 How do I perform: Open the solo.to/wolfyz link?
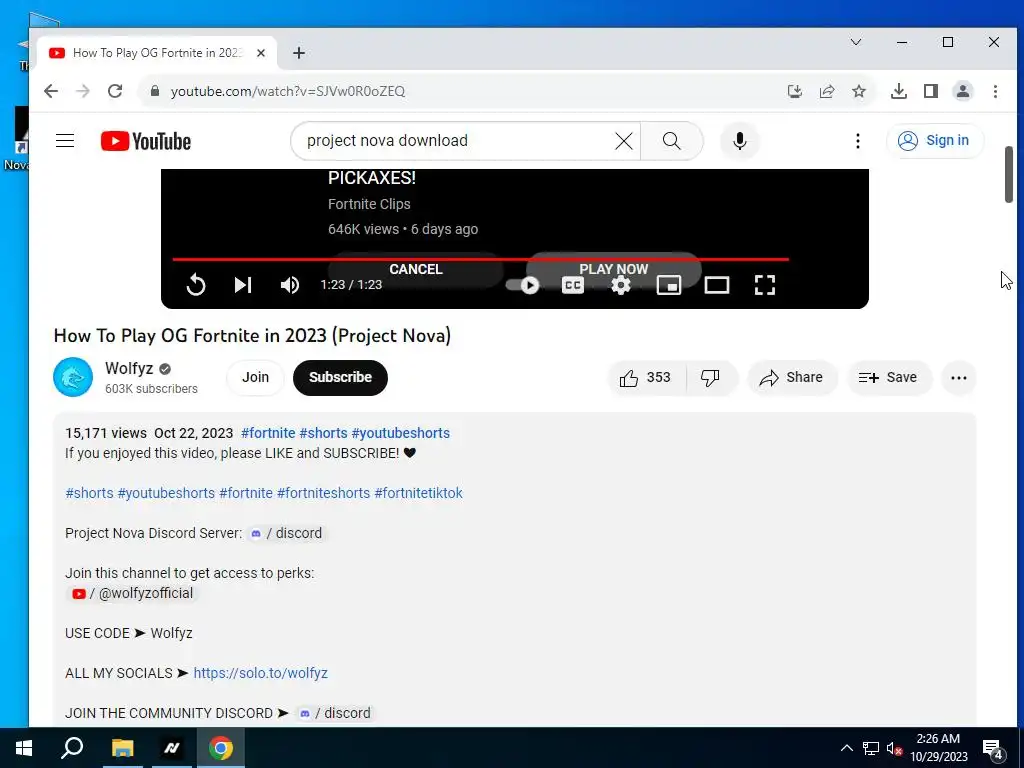pyautogui.click(x=261, y=673)
